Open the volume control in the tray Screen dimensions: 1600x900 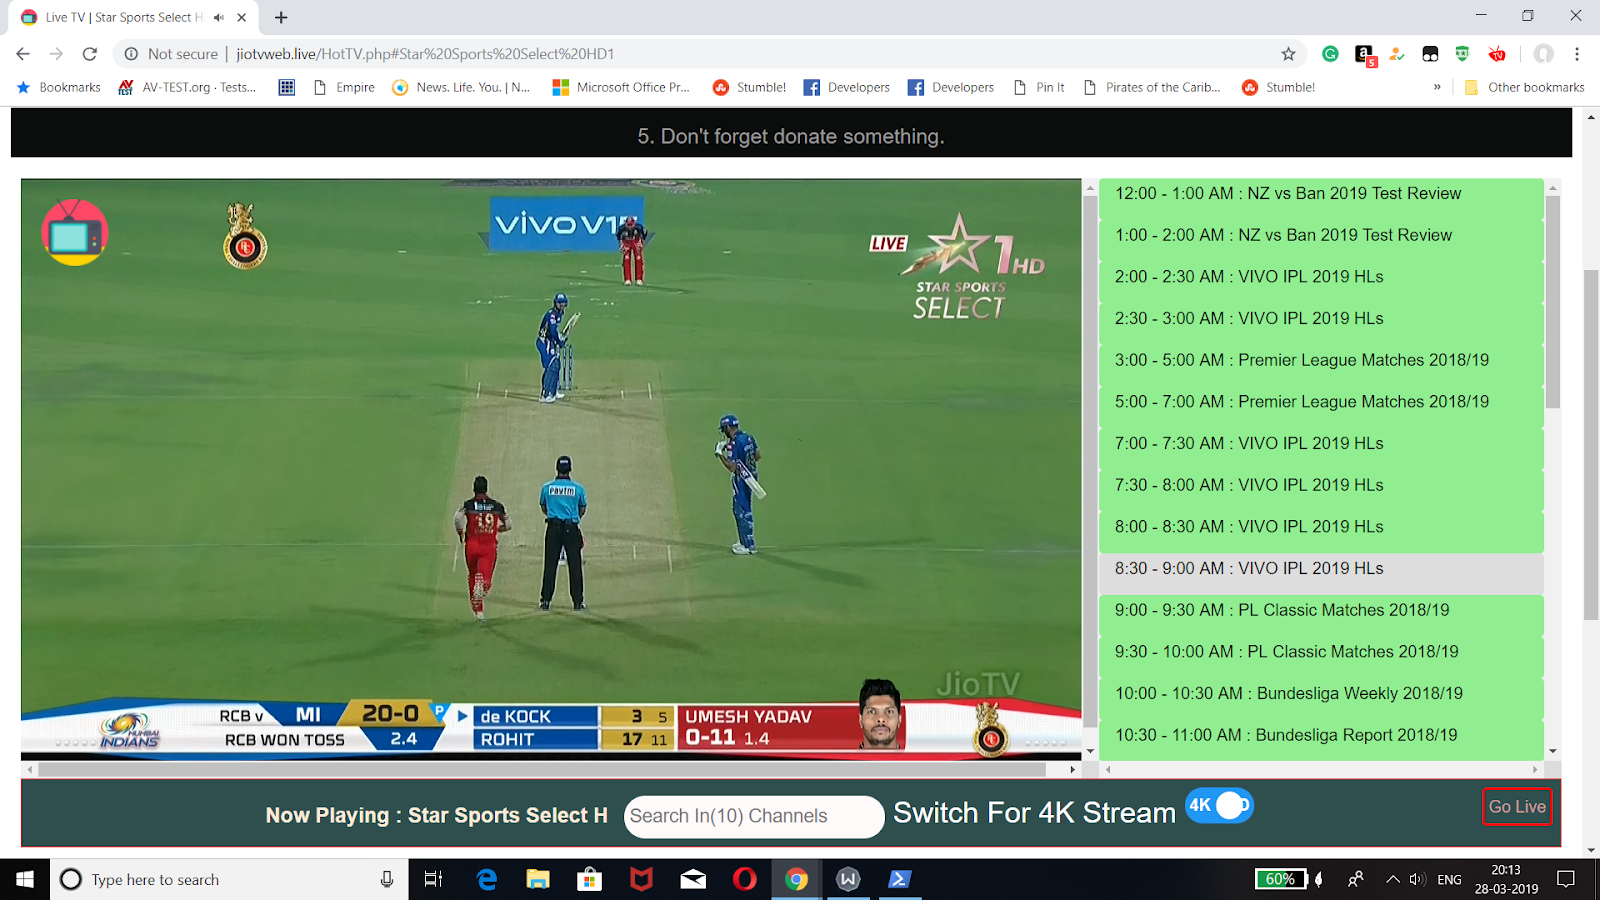point(1417,879)
